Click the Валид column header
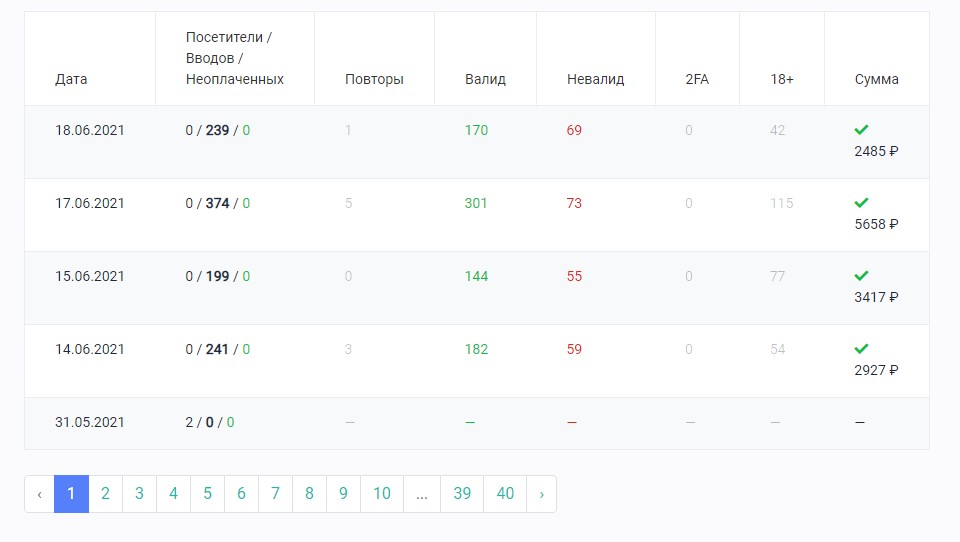Screen dimensions: 960x542 pos(485,80)
